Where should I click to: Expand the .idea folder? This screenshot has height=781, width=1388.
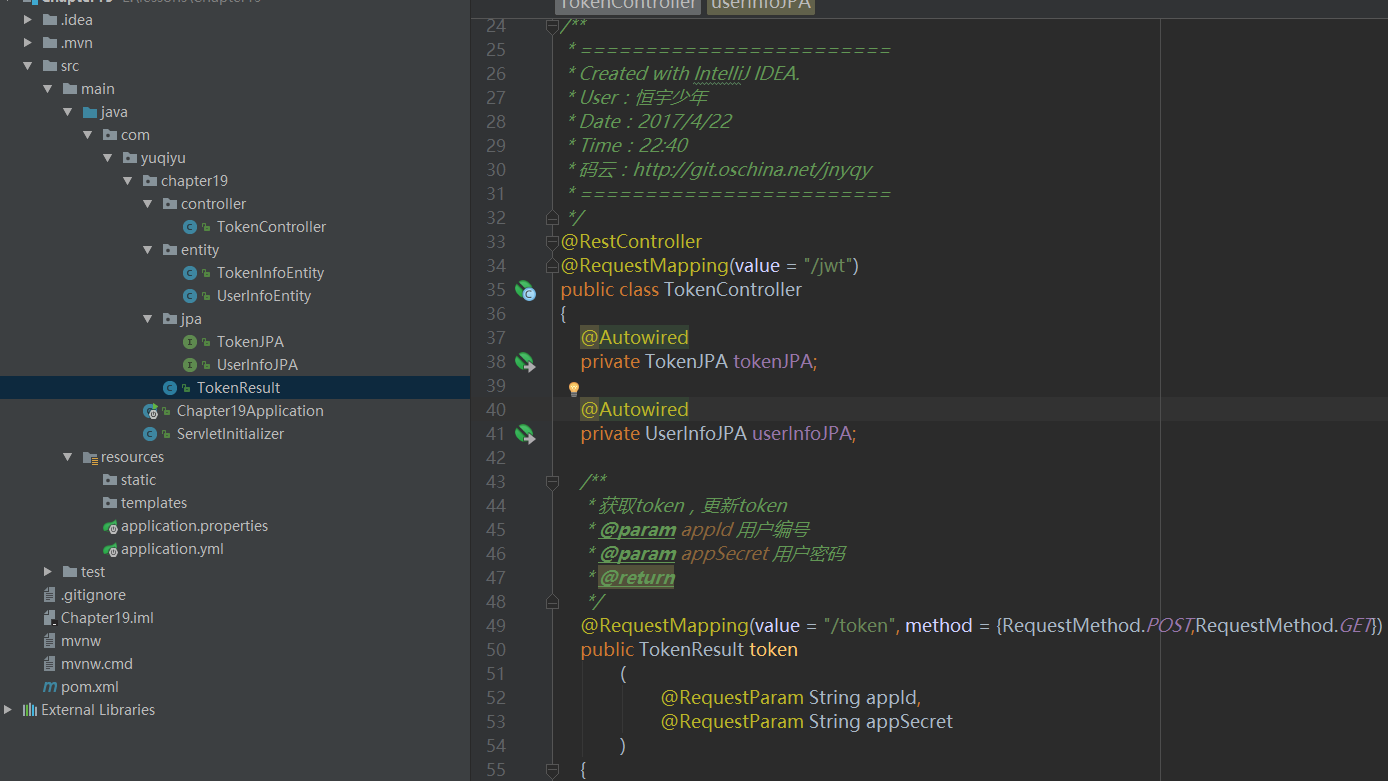click(x=28, y=20)
